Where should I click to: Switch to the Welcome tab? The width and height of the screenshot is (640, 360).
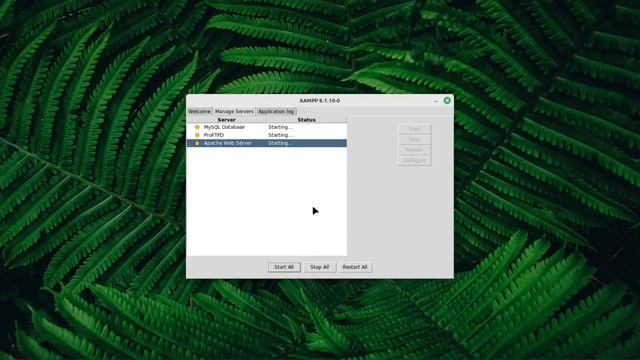(200, 111)
